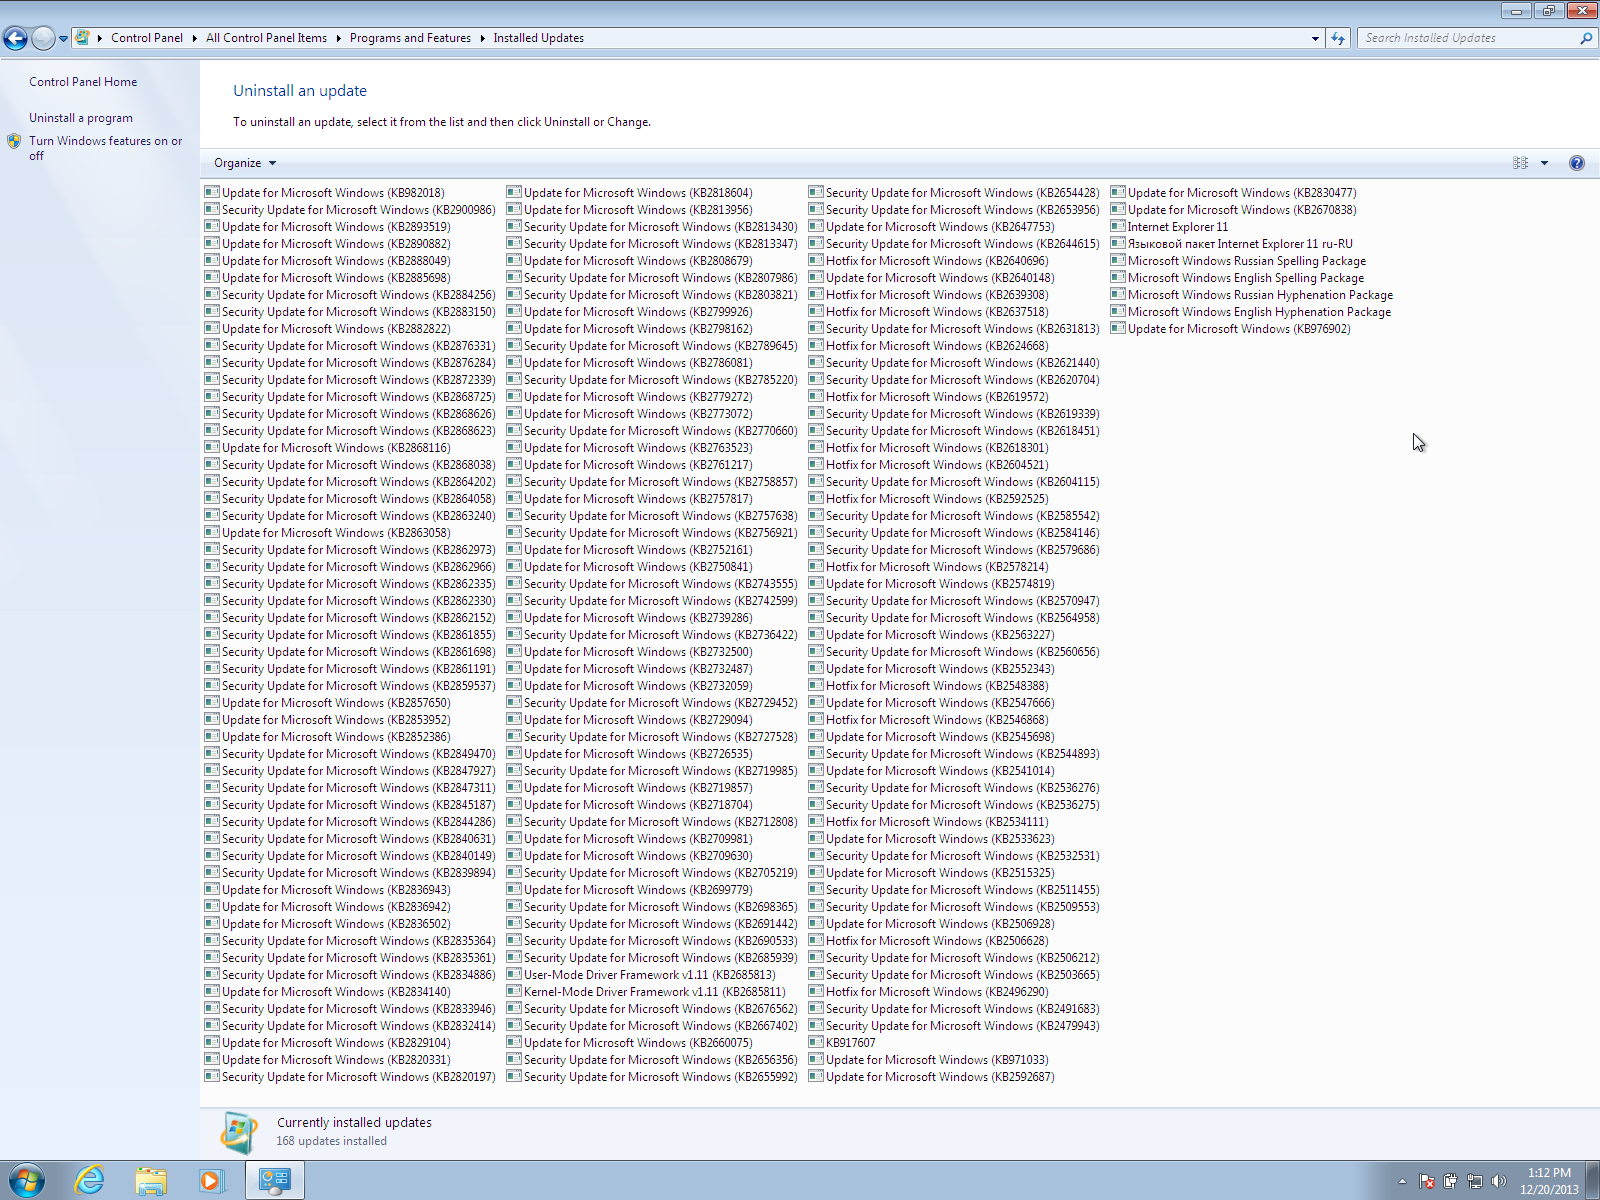1600x1200 pixels.
Task: Show hidden tray icons arrow
Action: tap(1402, 1181)
